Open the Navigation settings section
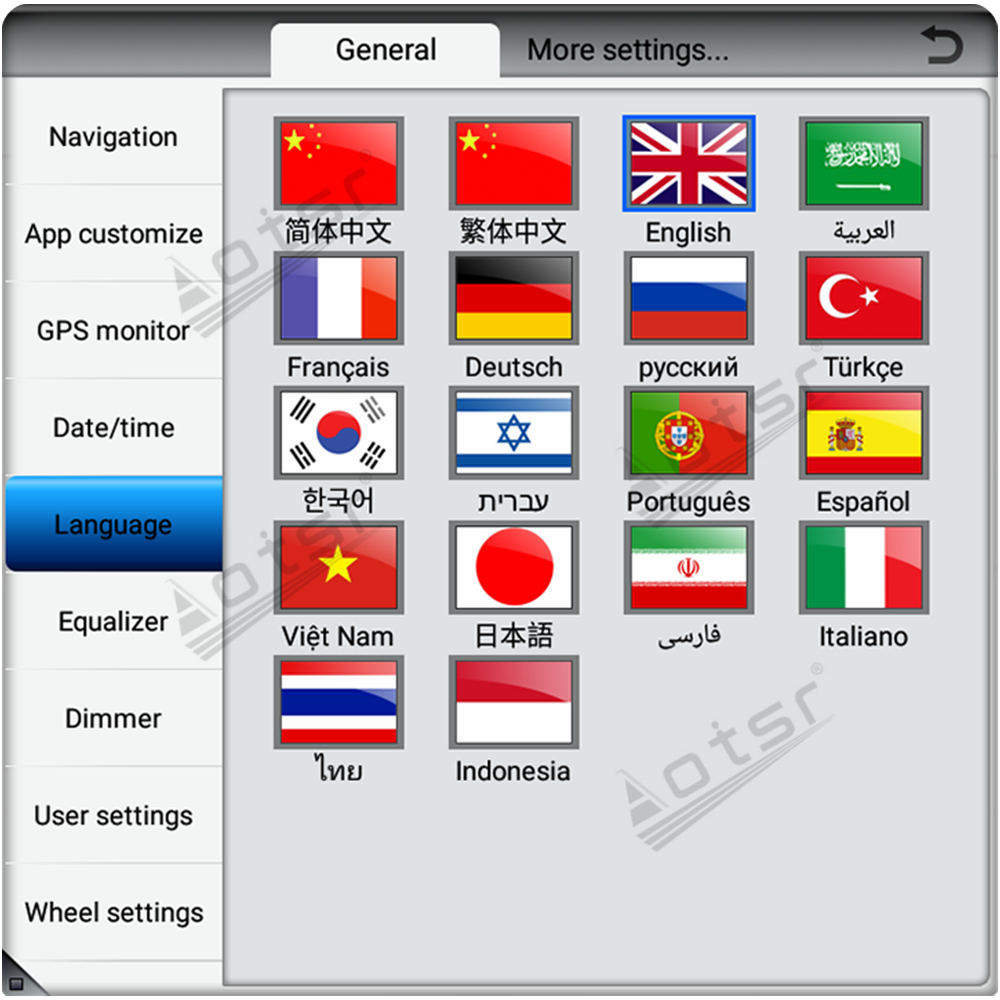The height and width of the screenshot is (1000, 1000). click(x=113, y=137)
